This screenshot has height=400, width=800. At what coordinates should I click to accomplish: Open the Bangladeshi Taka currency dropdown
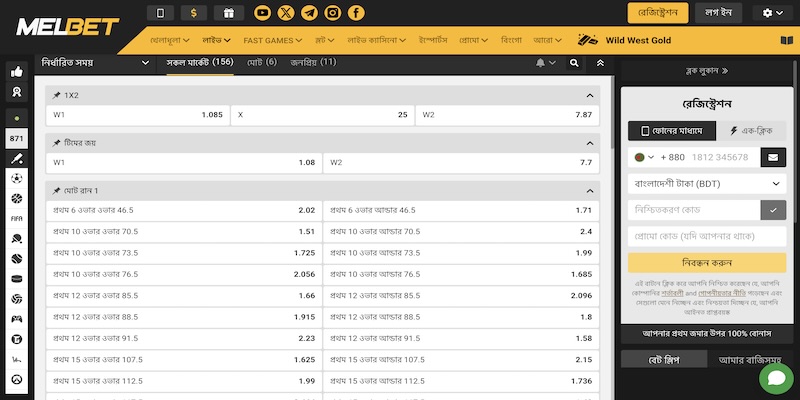[706, 184]
